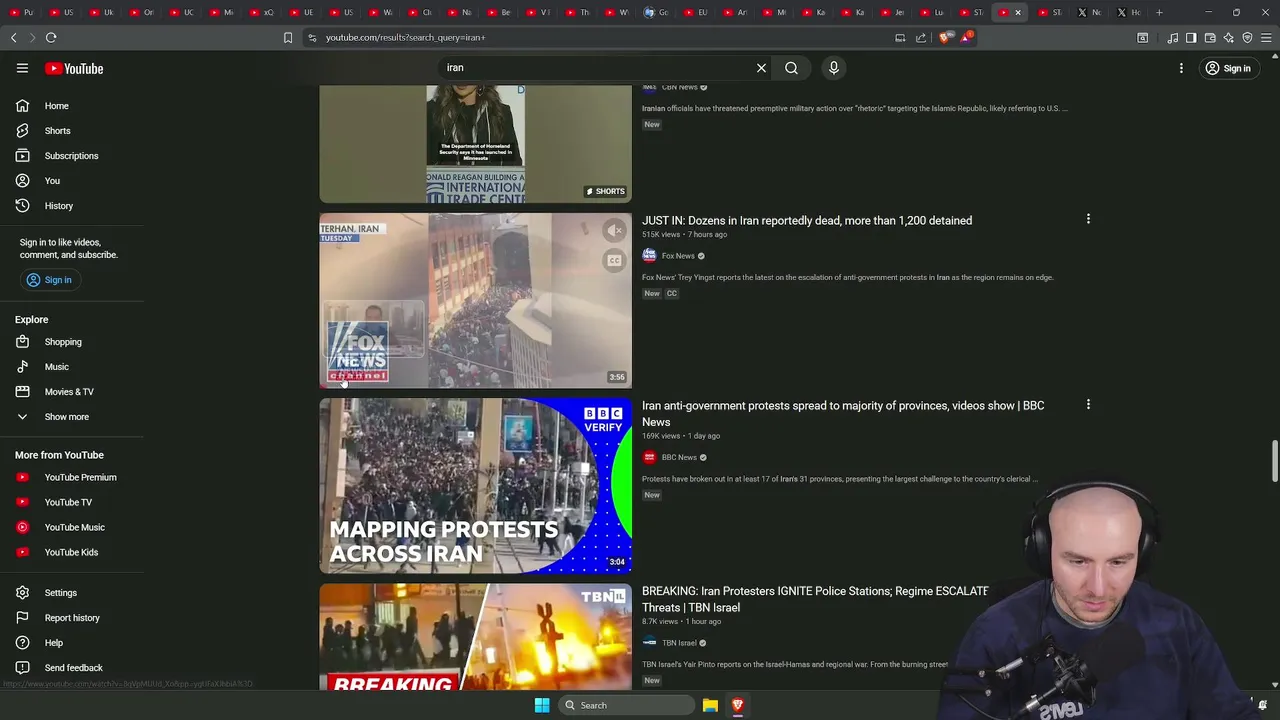The width and height of the screenshot is (1280, 720).
Task: Open the Fox News video thumbnail
Action: coord(475,300)
